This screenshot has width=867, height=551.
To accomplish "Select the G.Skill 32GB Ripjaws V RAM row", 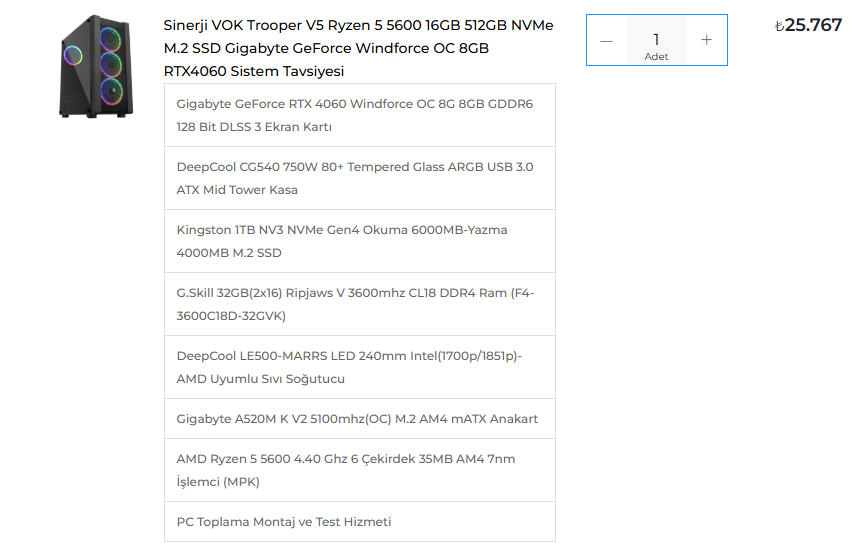I will (x=360, y=305).
